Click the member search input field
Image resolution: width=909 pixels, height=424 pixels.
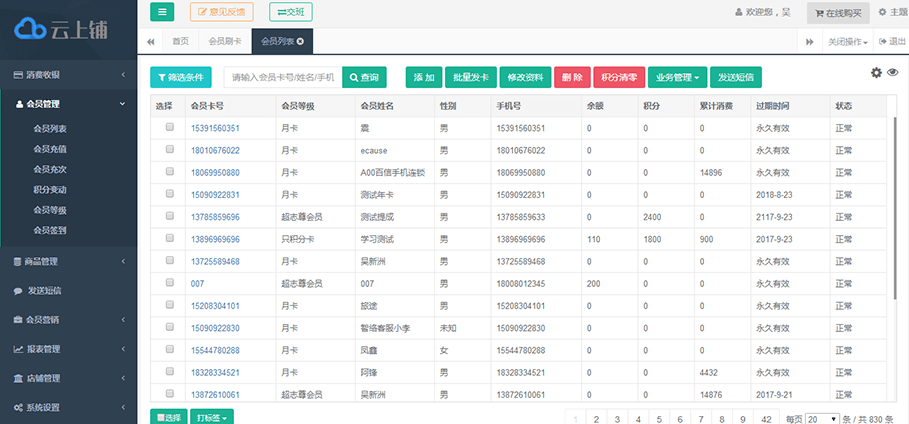coord(282,77)
